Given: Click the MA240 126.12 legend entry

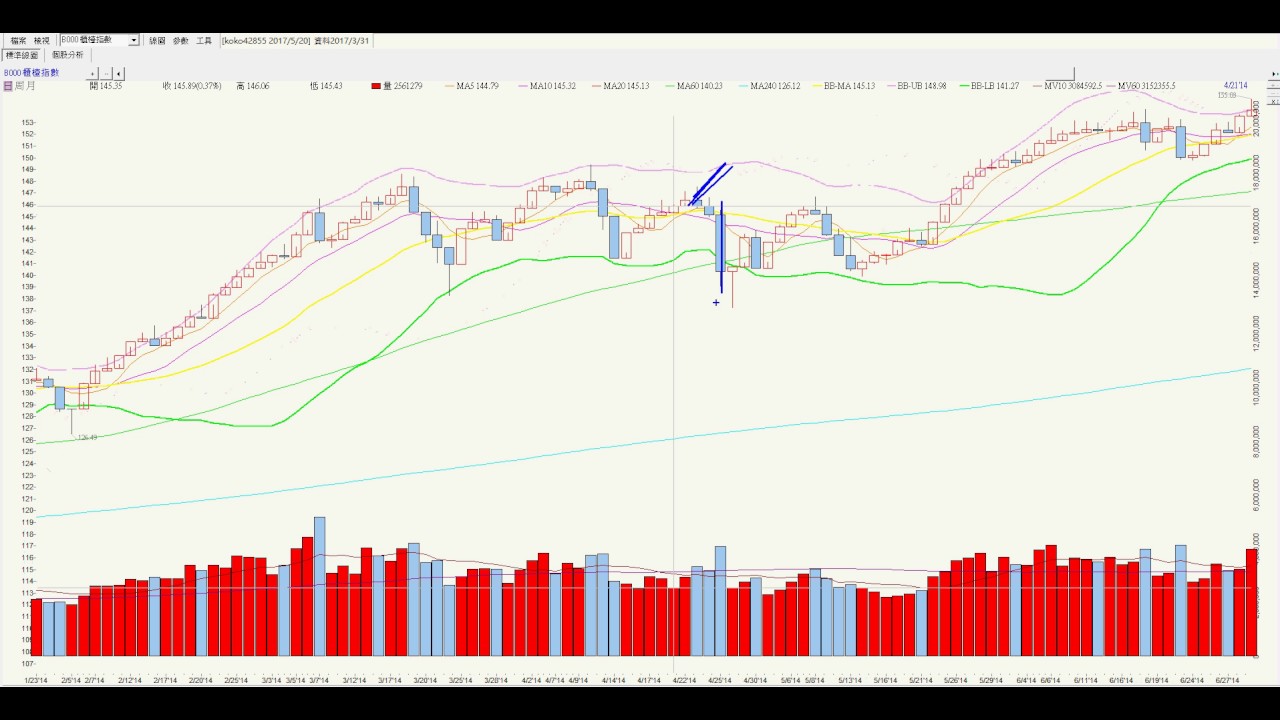Looking at the screenshot, I should 769,86.
